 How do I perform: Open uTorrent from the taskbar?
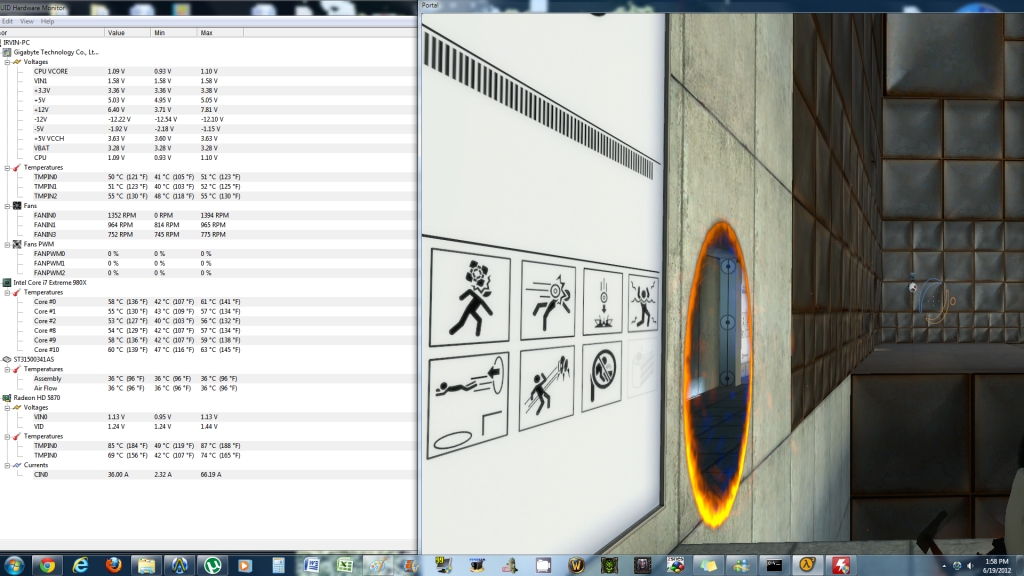[x=212, y=566]
